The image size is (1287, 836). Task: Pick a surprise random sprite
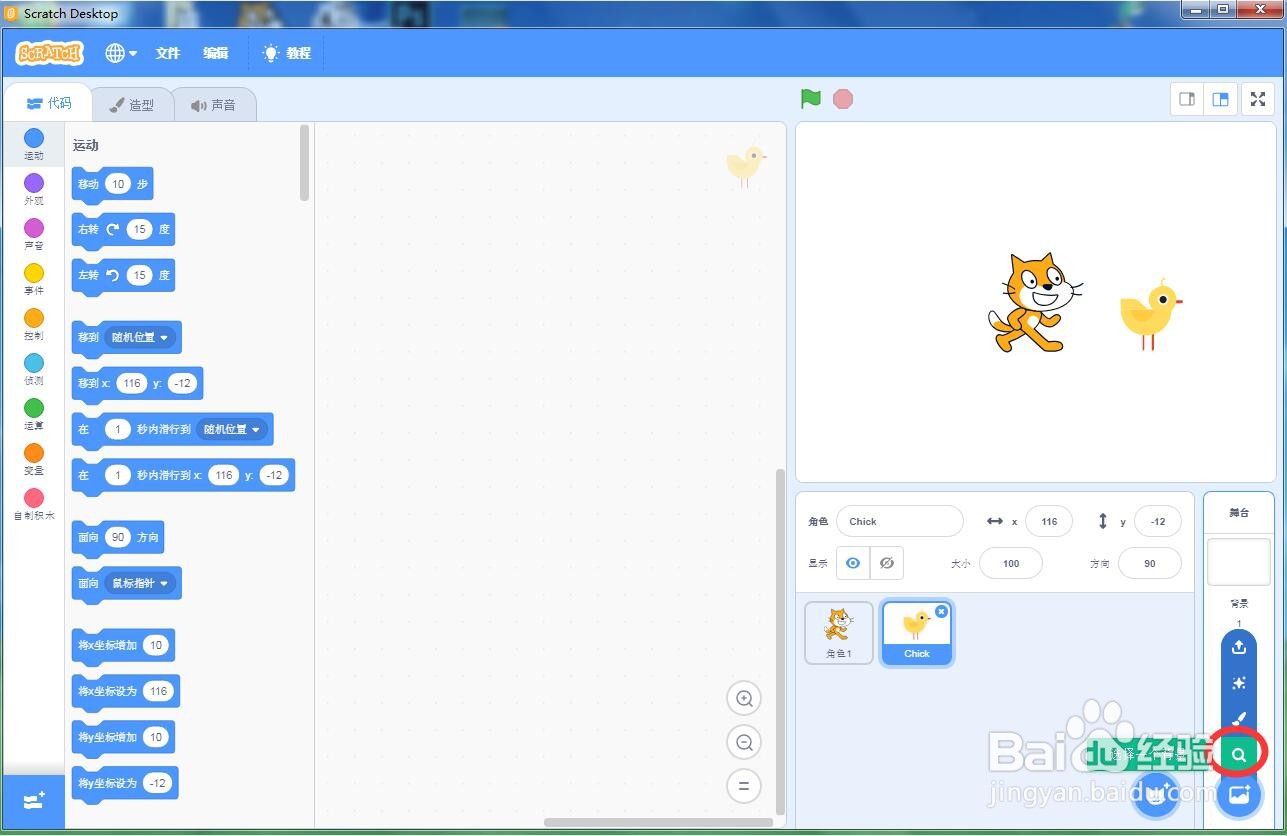pyautogui.click(x=1239, y=683)
